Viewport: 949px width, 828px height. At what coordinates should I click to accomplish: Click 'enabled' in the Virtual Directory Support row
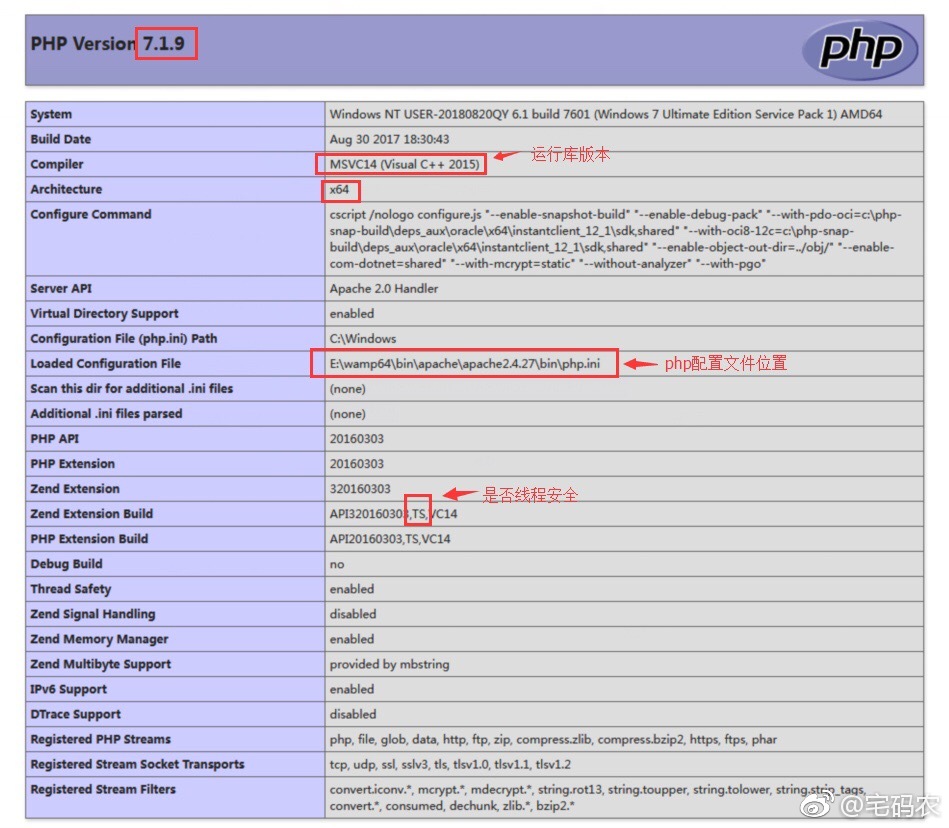[x=352, y=314]
